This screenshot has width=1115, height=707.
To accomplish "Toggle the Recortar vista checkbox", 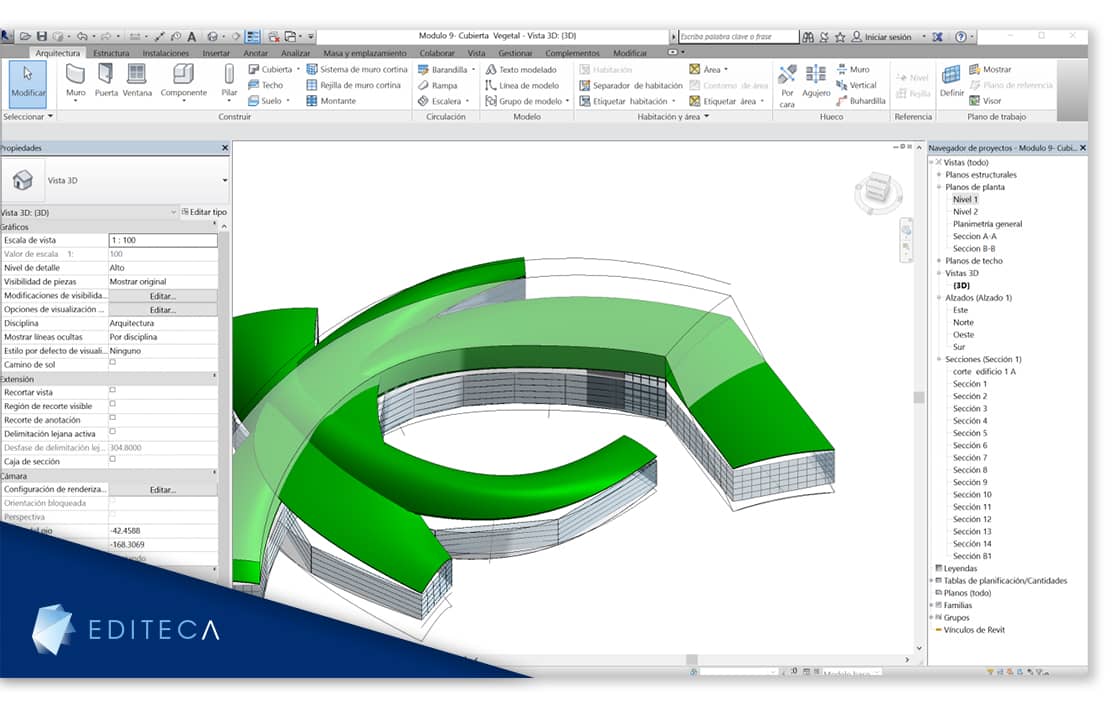I will (x=112, y=390).
